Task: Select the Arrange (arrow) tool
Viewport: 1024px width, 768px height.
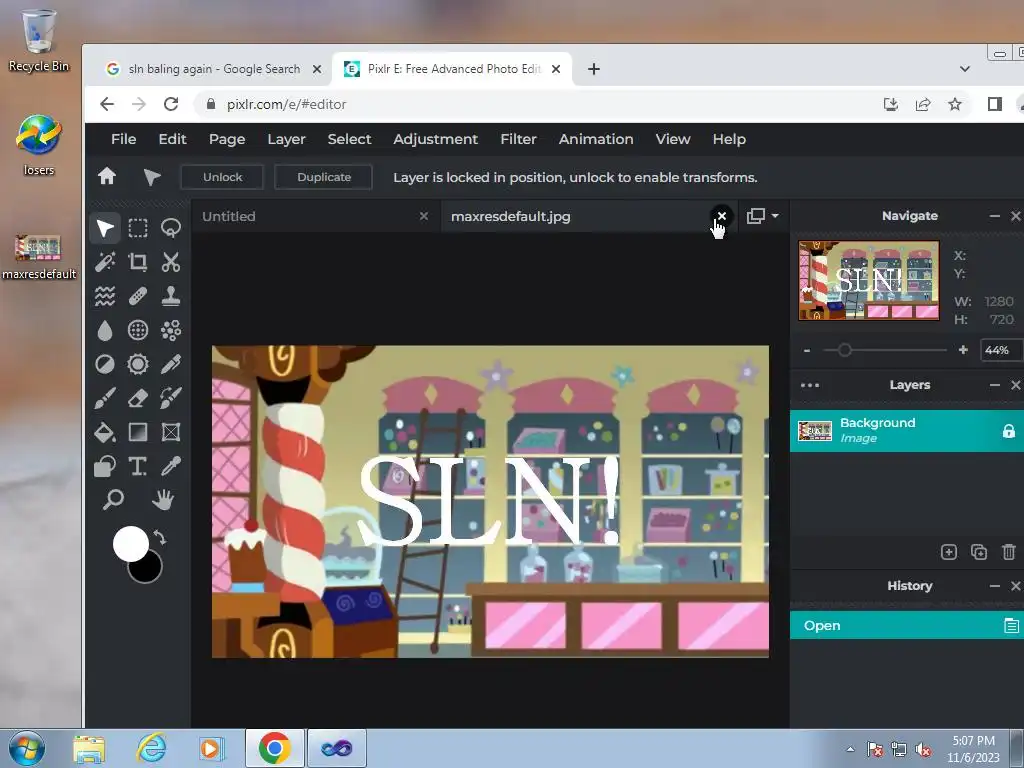Action: click(x=104, y=229)
